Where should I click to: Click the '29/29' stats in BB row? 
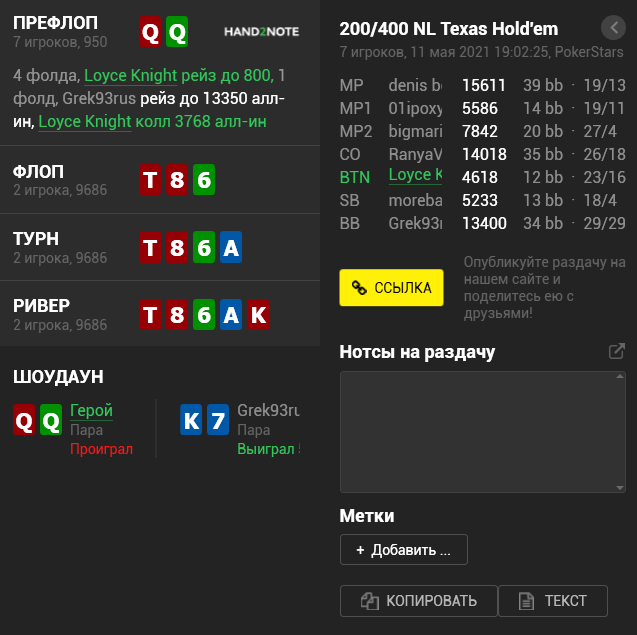(604, 223)
